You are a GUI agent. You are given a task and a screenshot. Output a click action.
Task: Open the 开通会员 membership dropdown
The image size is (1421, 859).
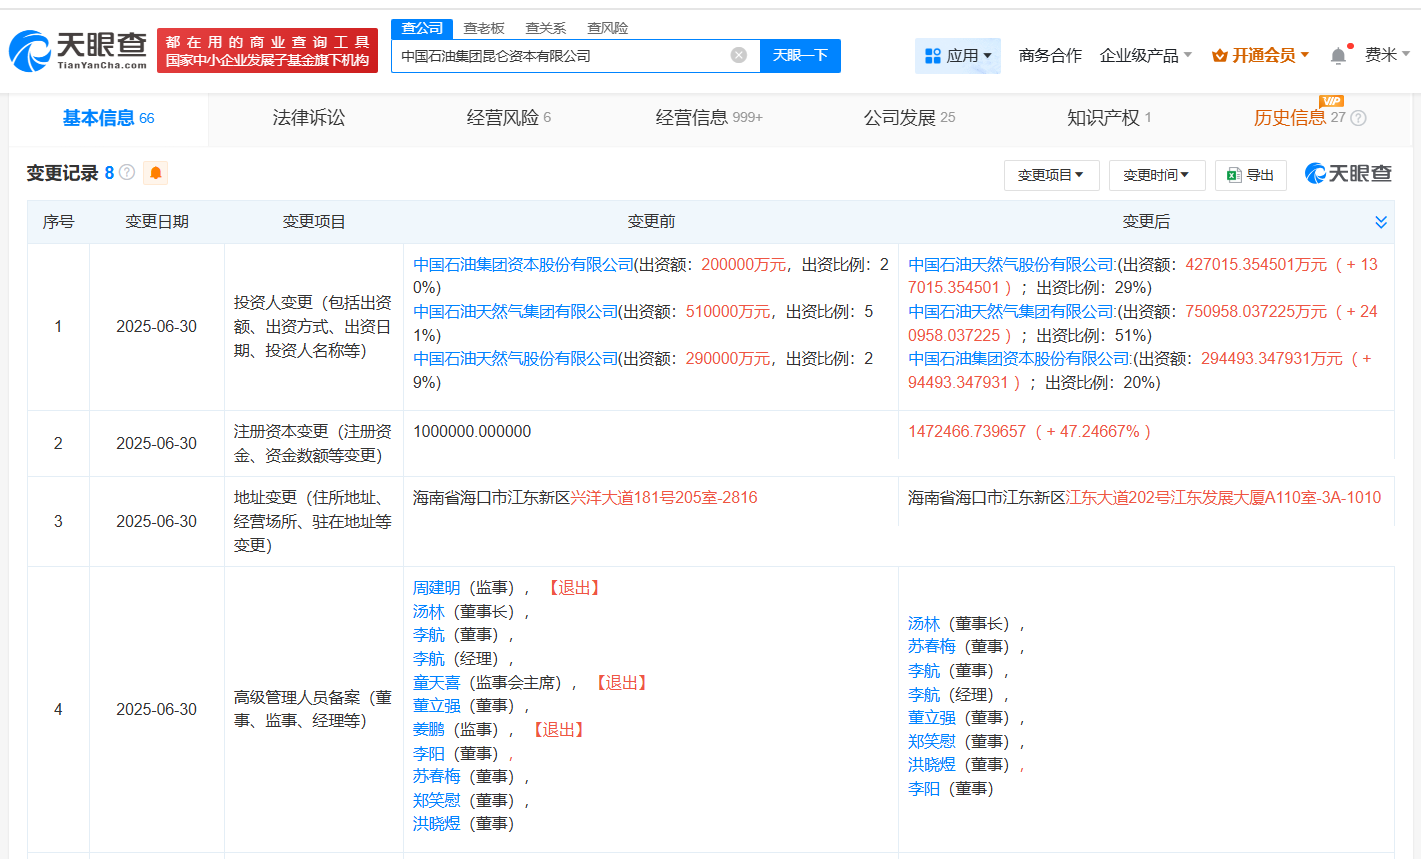click(1260, 55)
